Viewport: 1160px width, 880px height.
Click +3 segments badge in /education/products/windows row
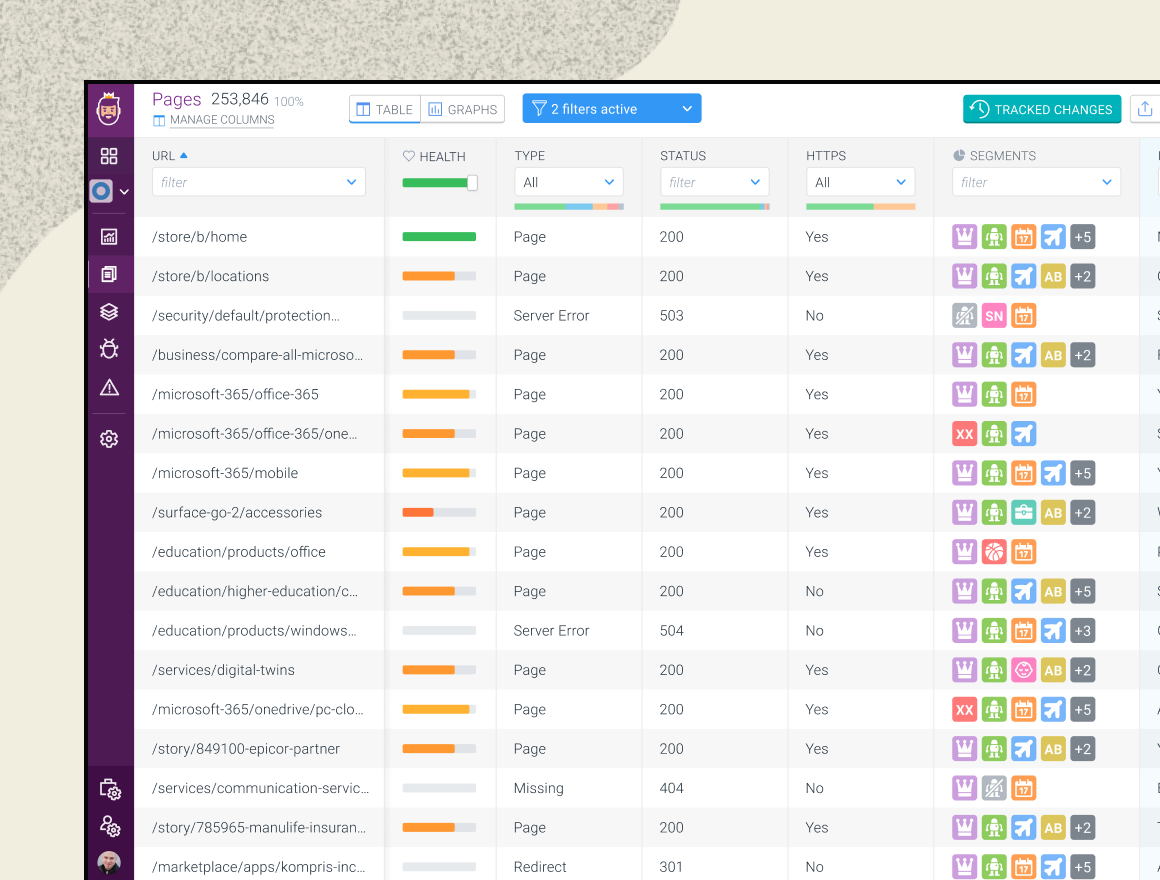click(x=1082, y=631)
